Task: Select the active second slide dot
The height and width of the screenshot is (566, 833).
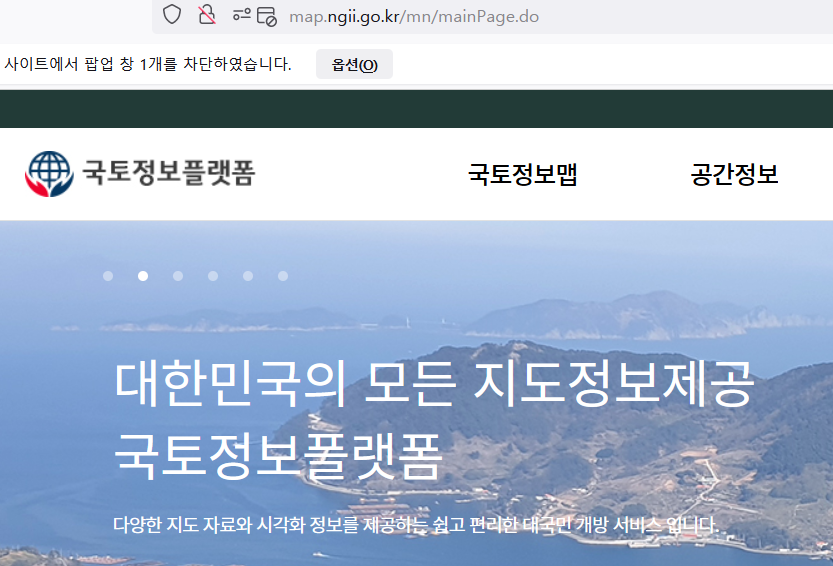Action: pos(143,276)
